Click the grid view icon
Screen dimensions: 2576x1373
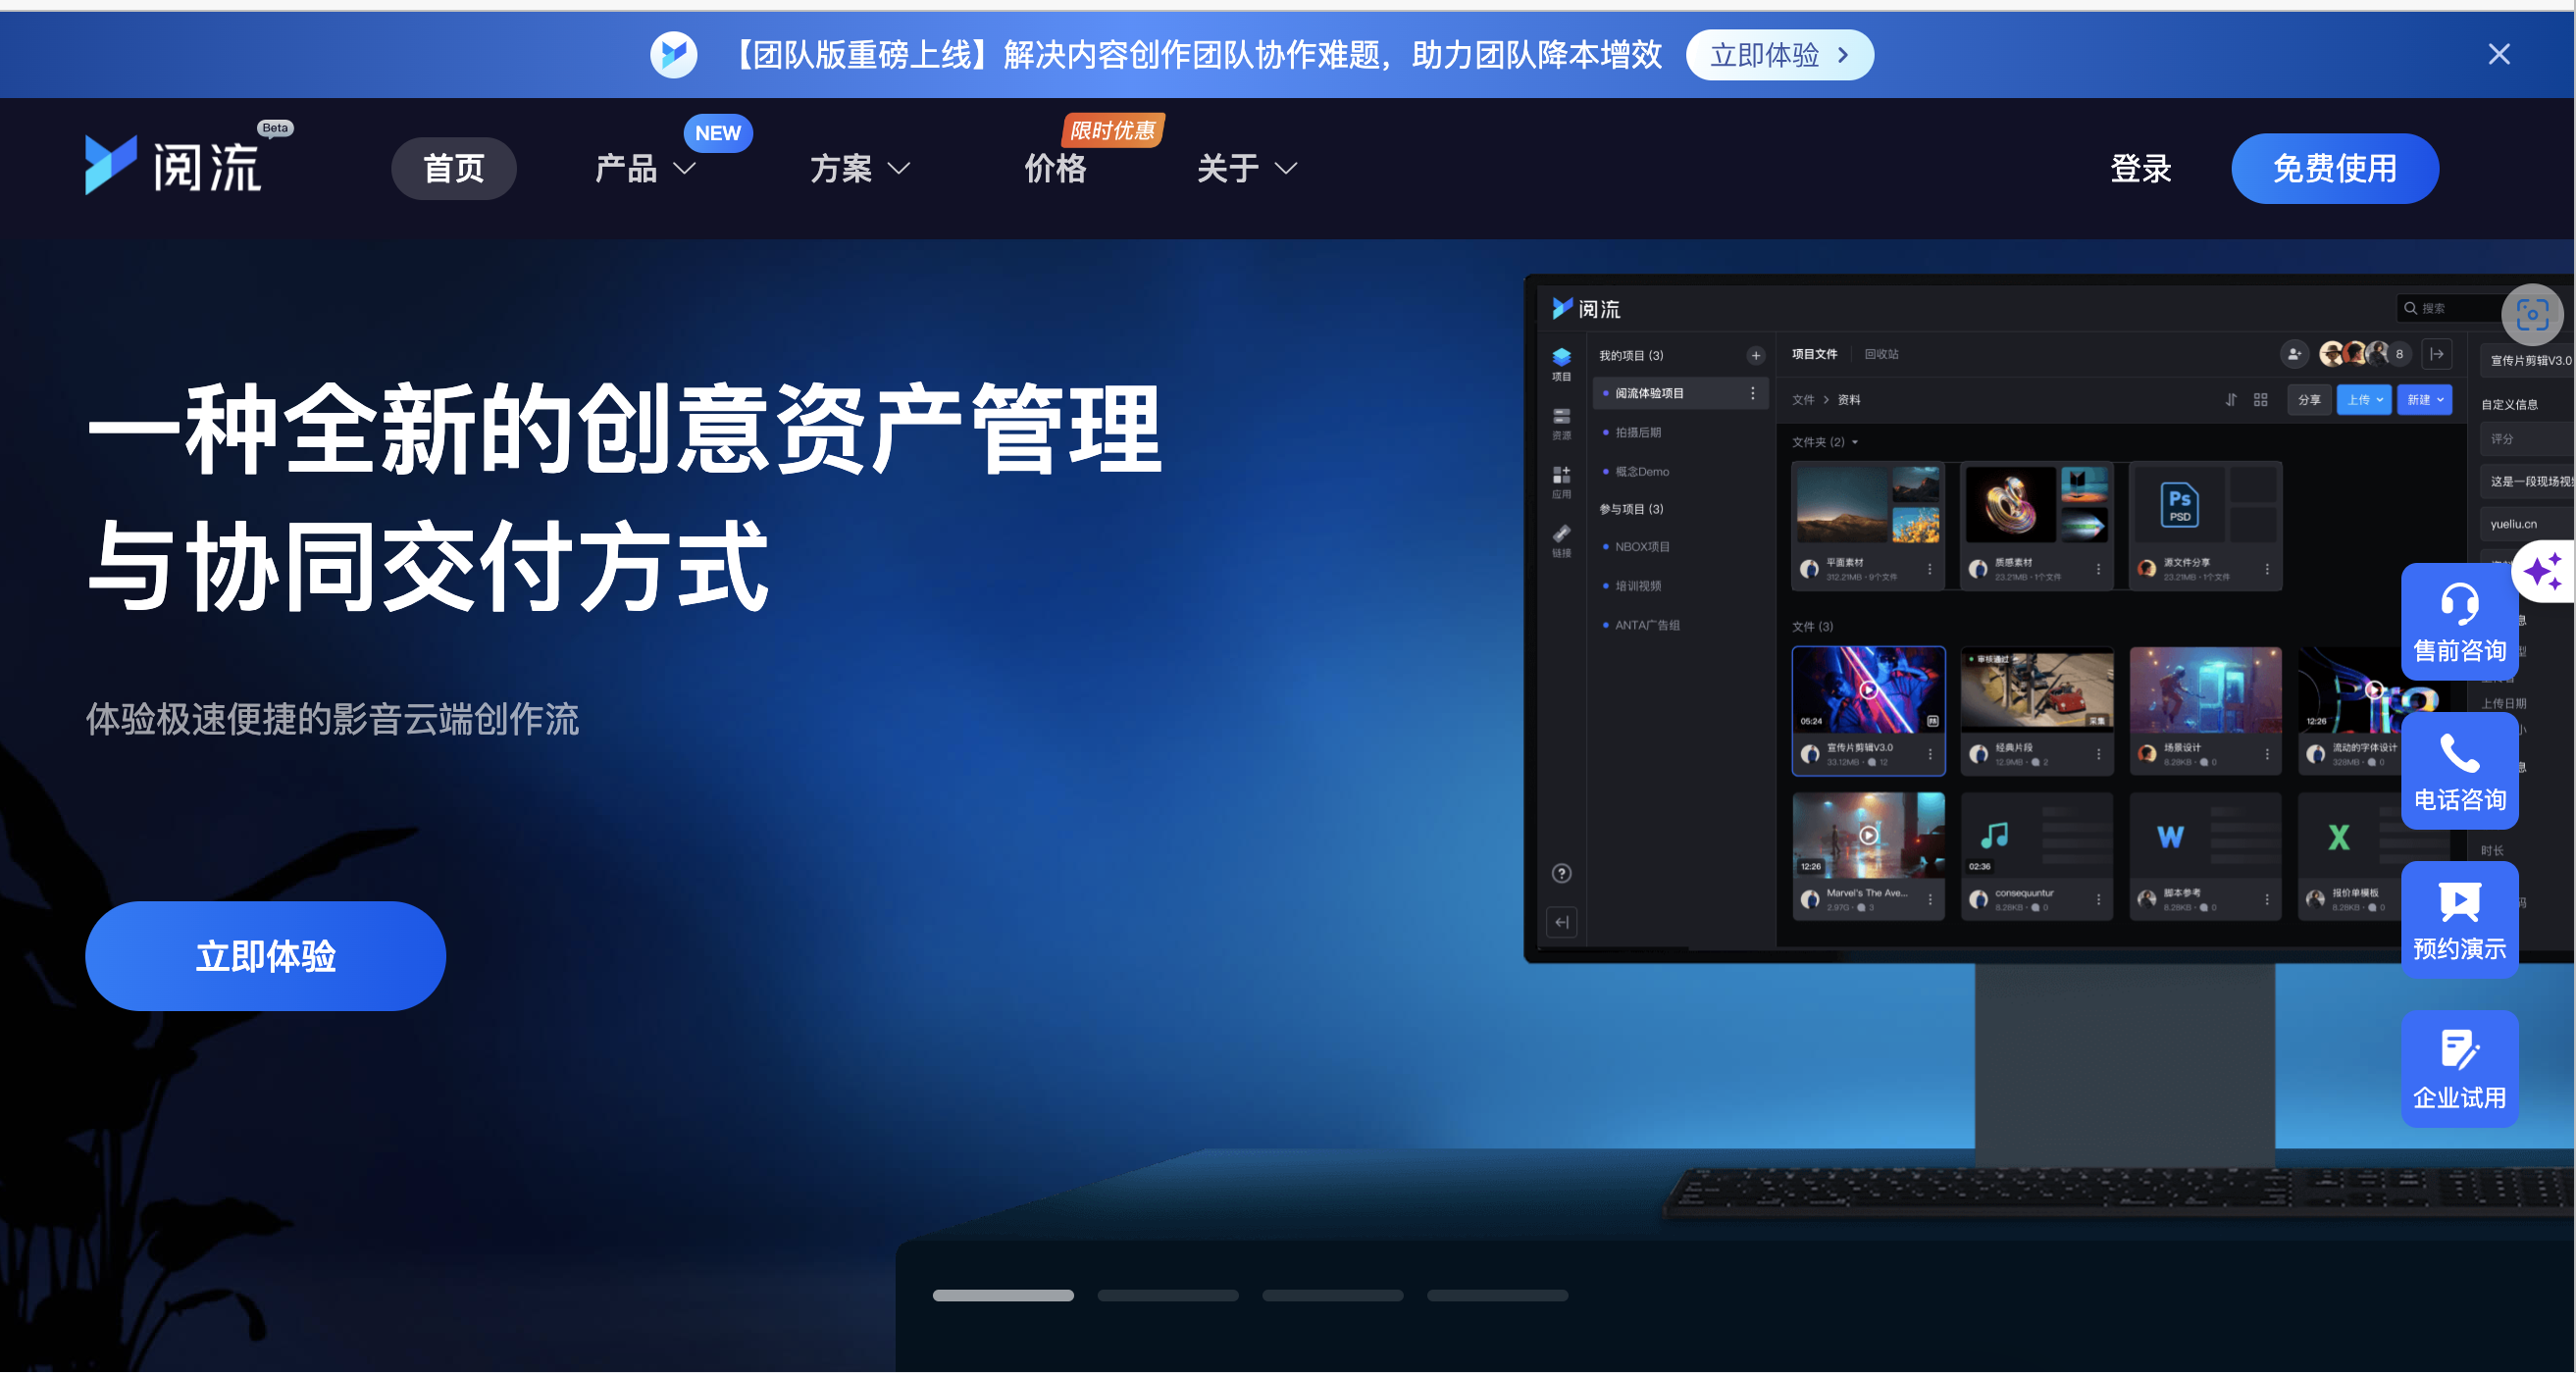[x=2260, y=400]
